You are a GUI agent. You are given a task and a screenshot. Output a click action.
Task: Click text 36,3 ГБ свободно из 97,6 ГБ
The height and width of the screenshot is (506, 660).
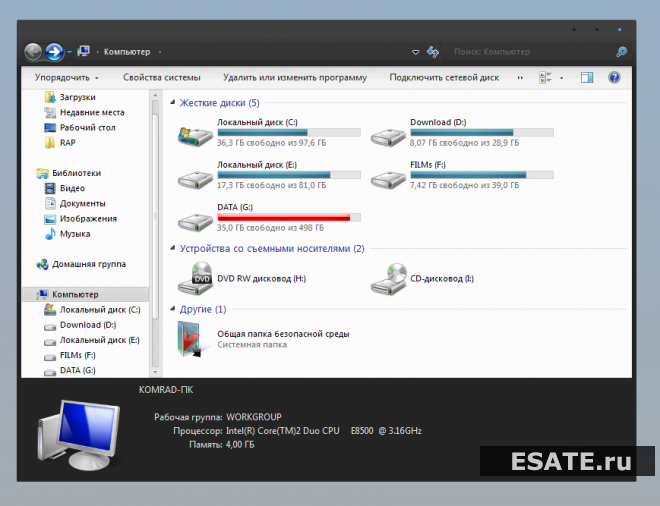click(x=271, y=143)
